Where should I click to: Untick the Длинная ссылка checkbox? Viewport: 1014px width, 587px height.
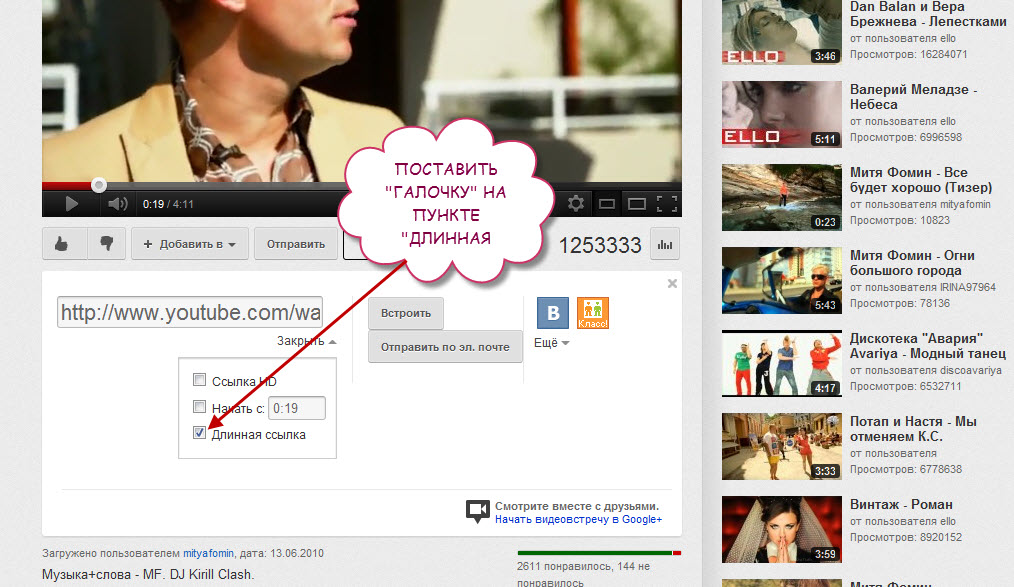click(199, 433)
